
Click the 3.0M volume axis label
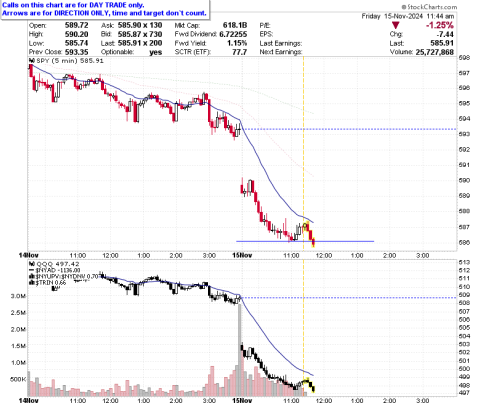[x=19, y=296]
